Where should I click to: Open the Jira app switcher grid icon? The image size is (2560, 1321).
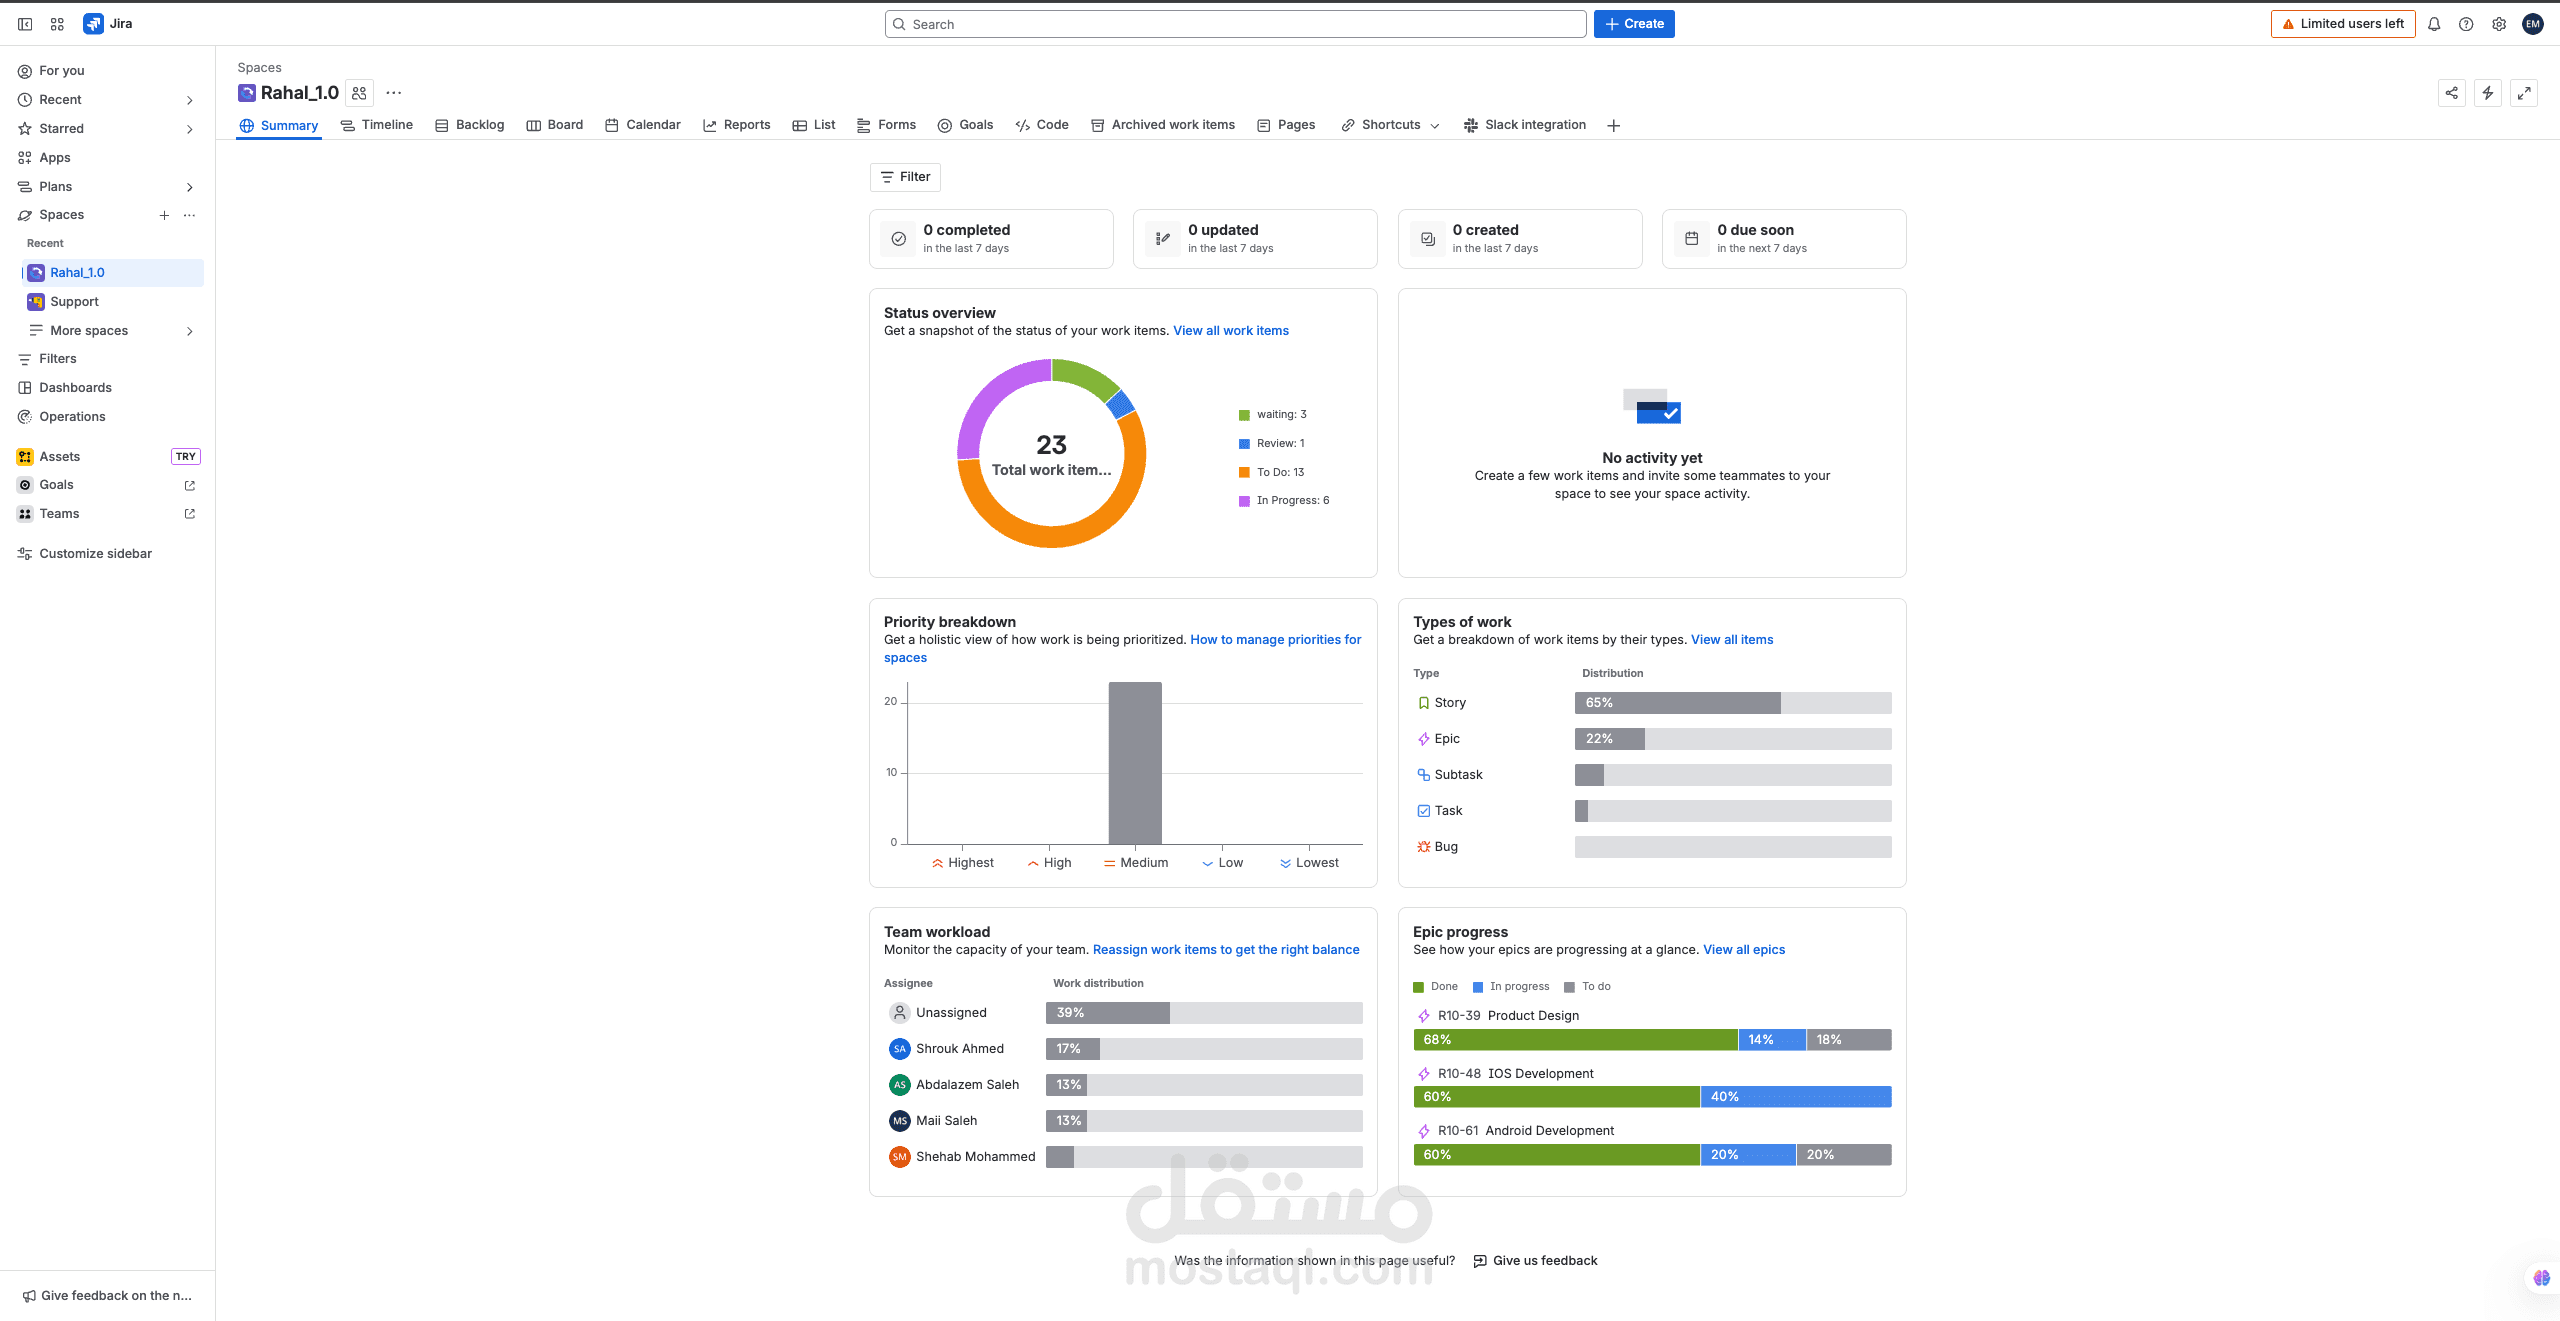coord(56,23)
